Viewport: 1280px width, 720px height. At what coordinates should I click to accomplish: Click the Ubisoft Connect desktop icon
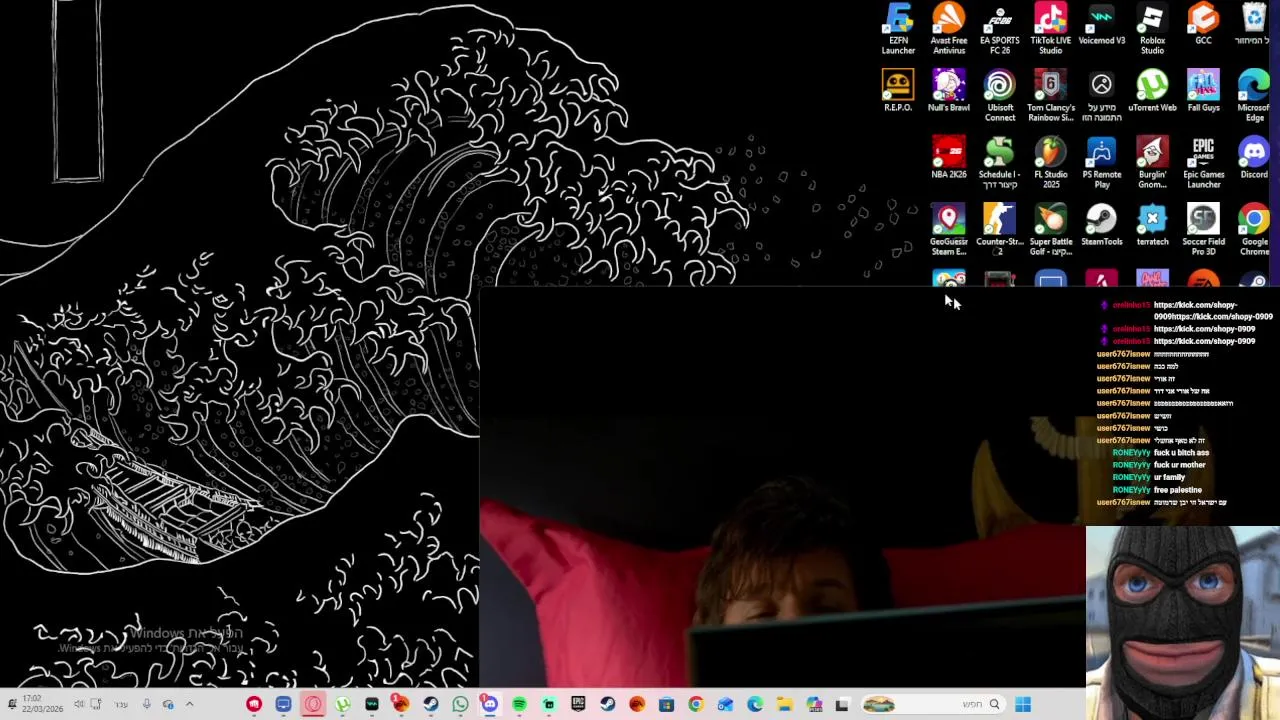(1000, 96)
